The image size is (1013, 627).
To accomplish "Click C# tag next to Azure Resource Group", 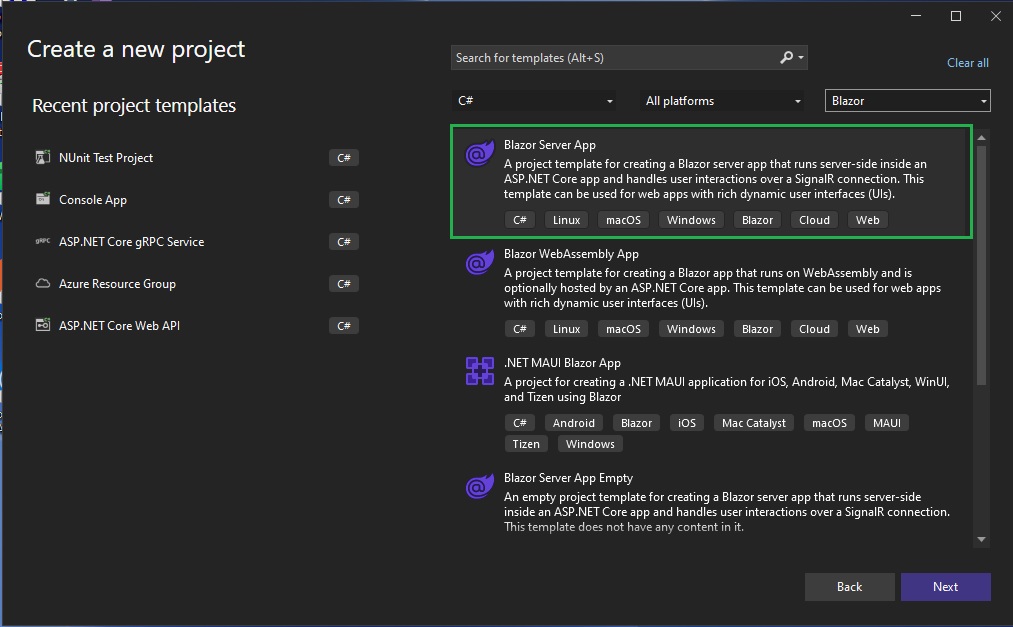I will [x=344, y=283].
